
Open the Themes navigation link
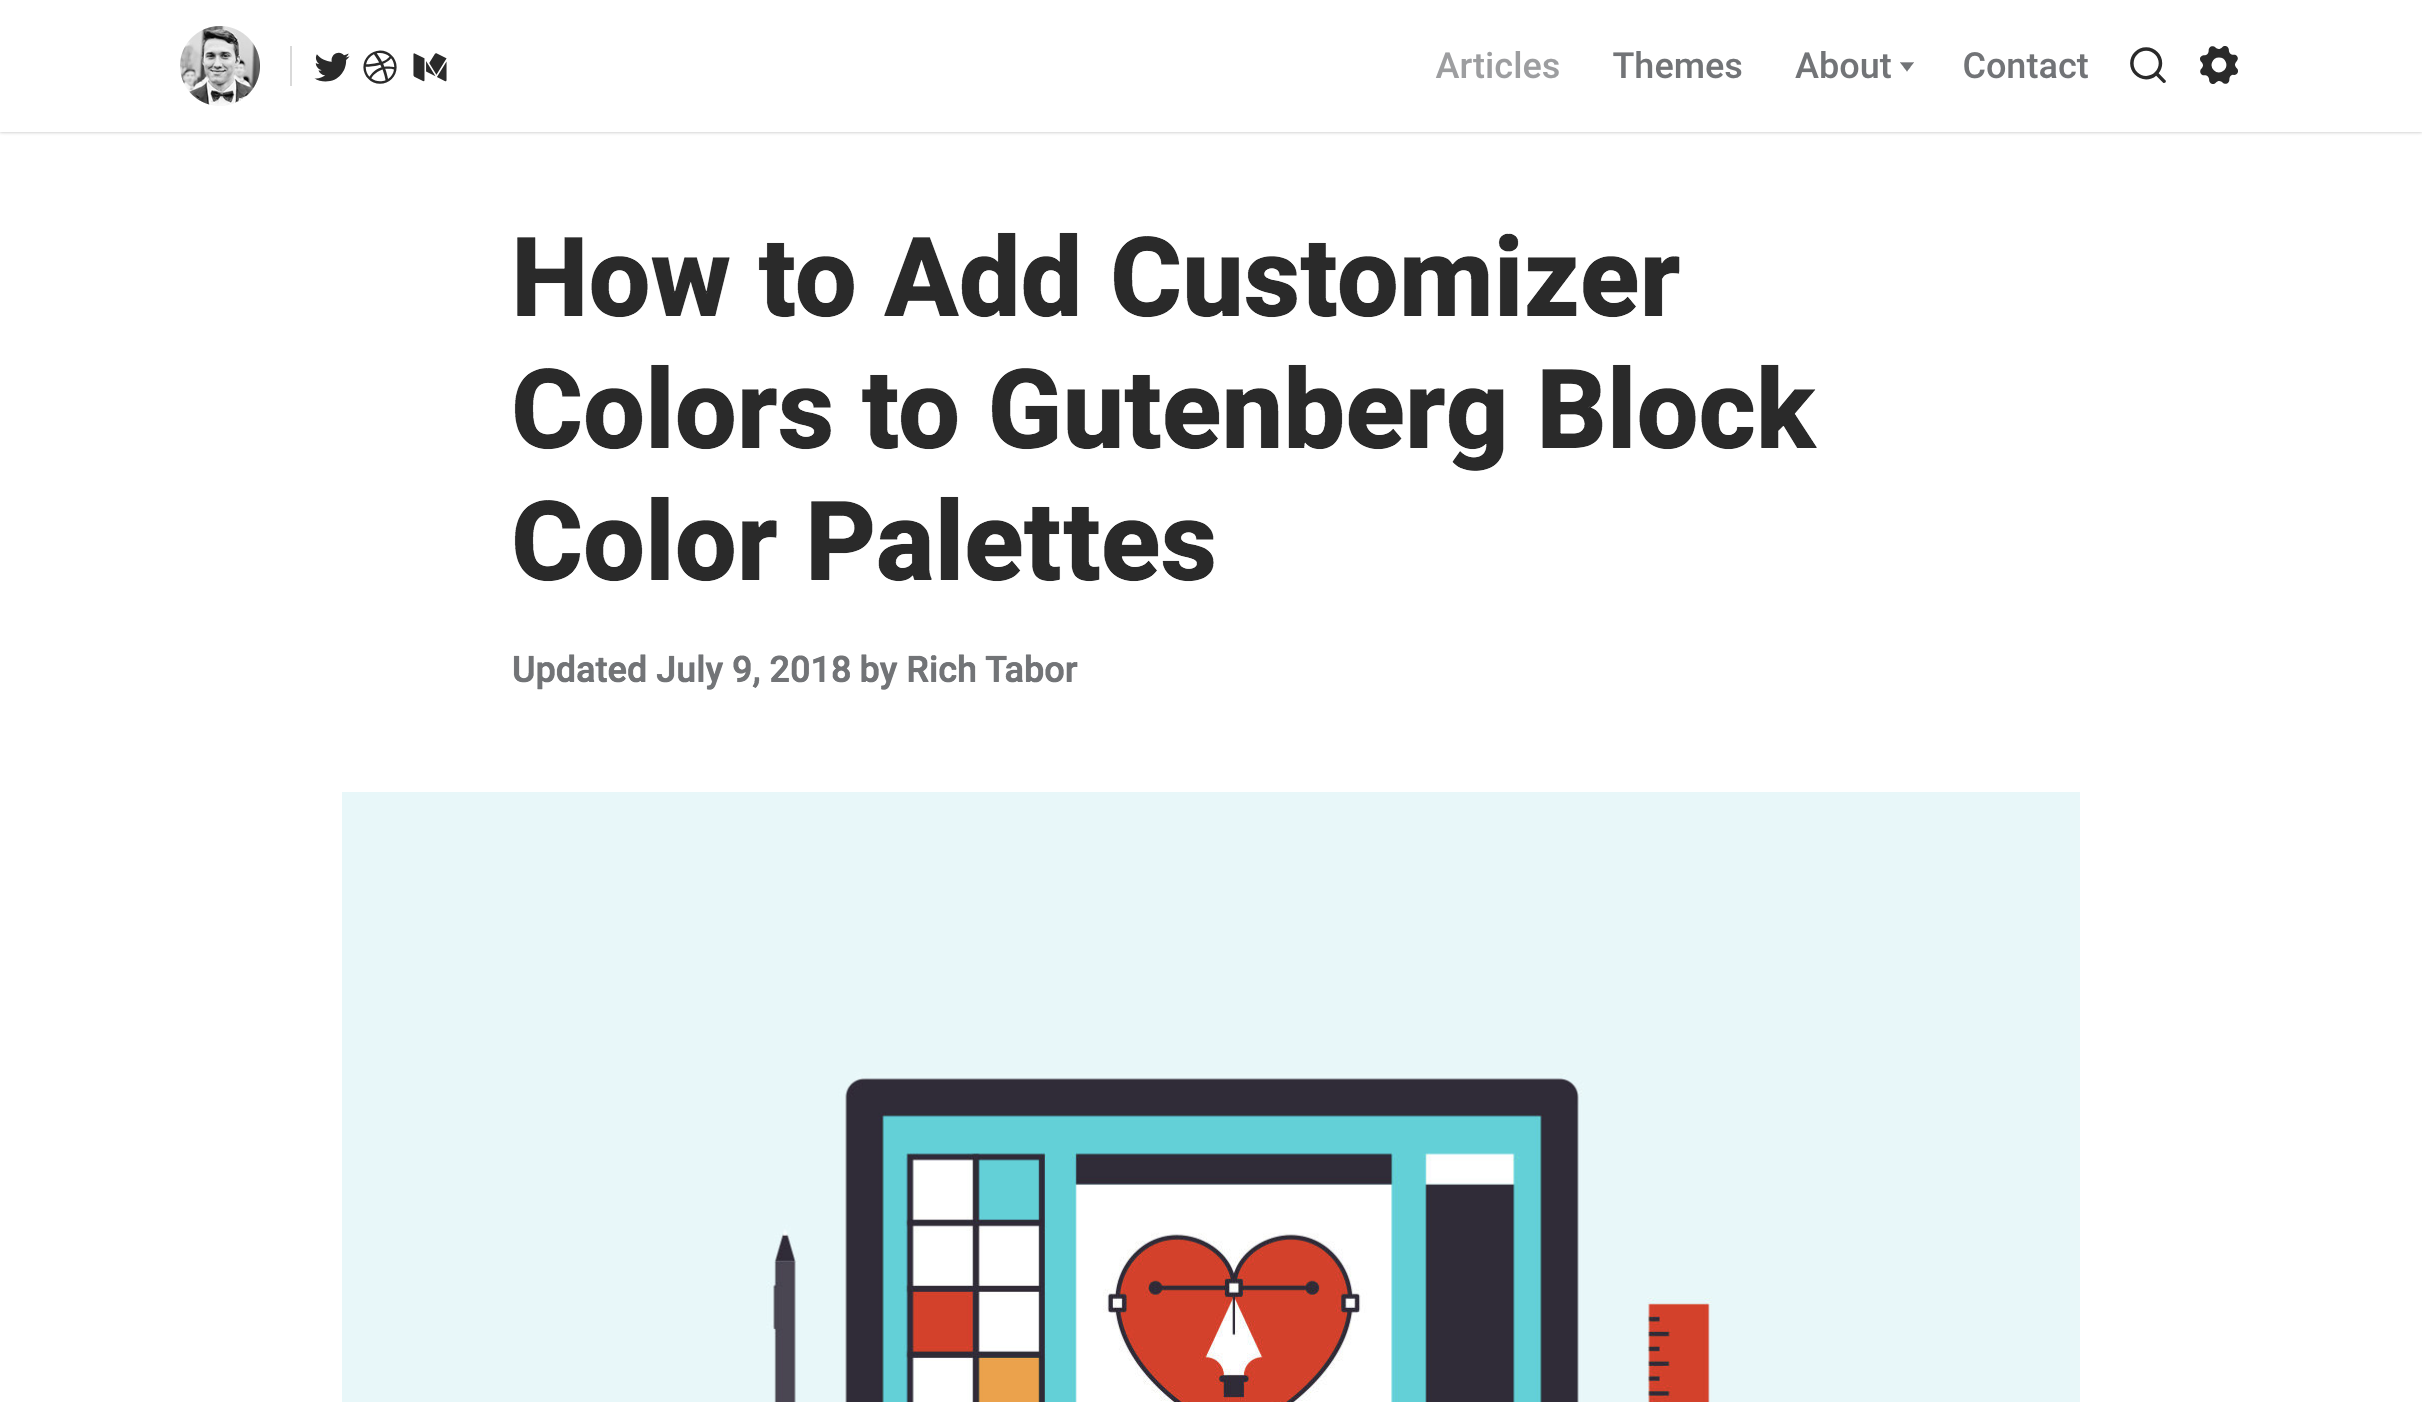[x=1678, y=65]
